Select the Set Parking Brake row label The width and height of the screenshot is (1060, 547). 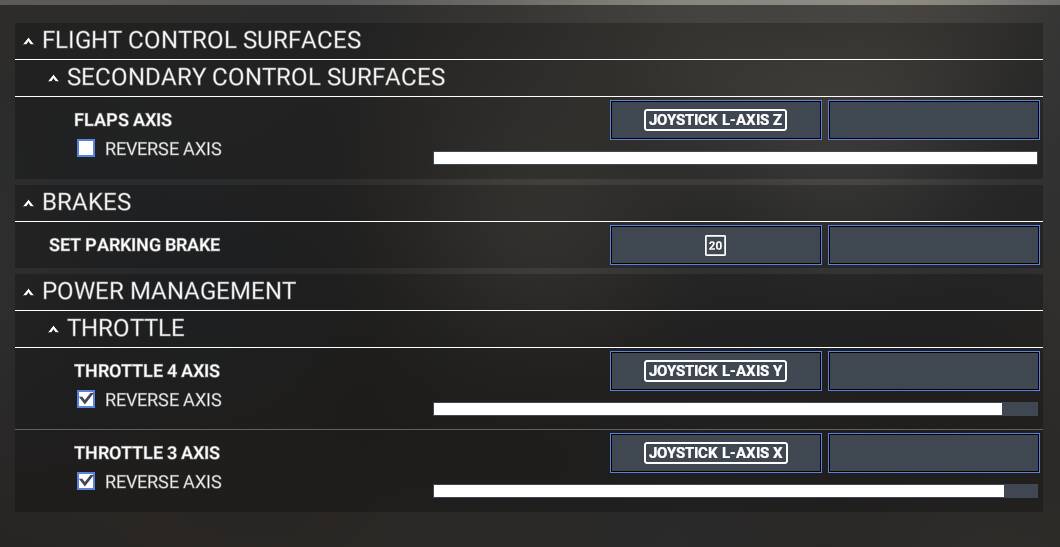(134, 245)
